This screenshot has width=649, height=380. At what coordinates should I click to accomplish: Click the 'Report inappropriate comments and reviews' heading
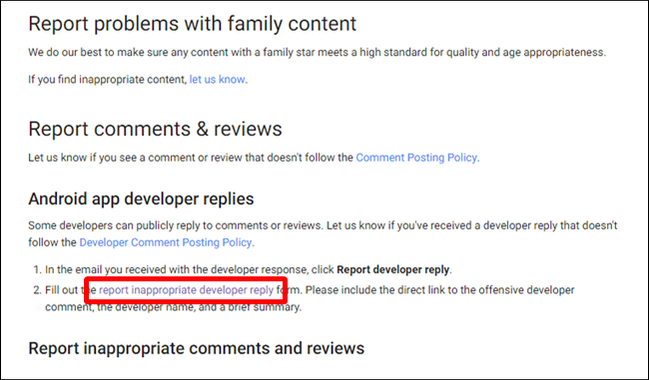(196, 348)
